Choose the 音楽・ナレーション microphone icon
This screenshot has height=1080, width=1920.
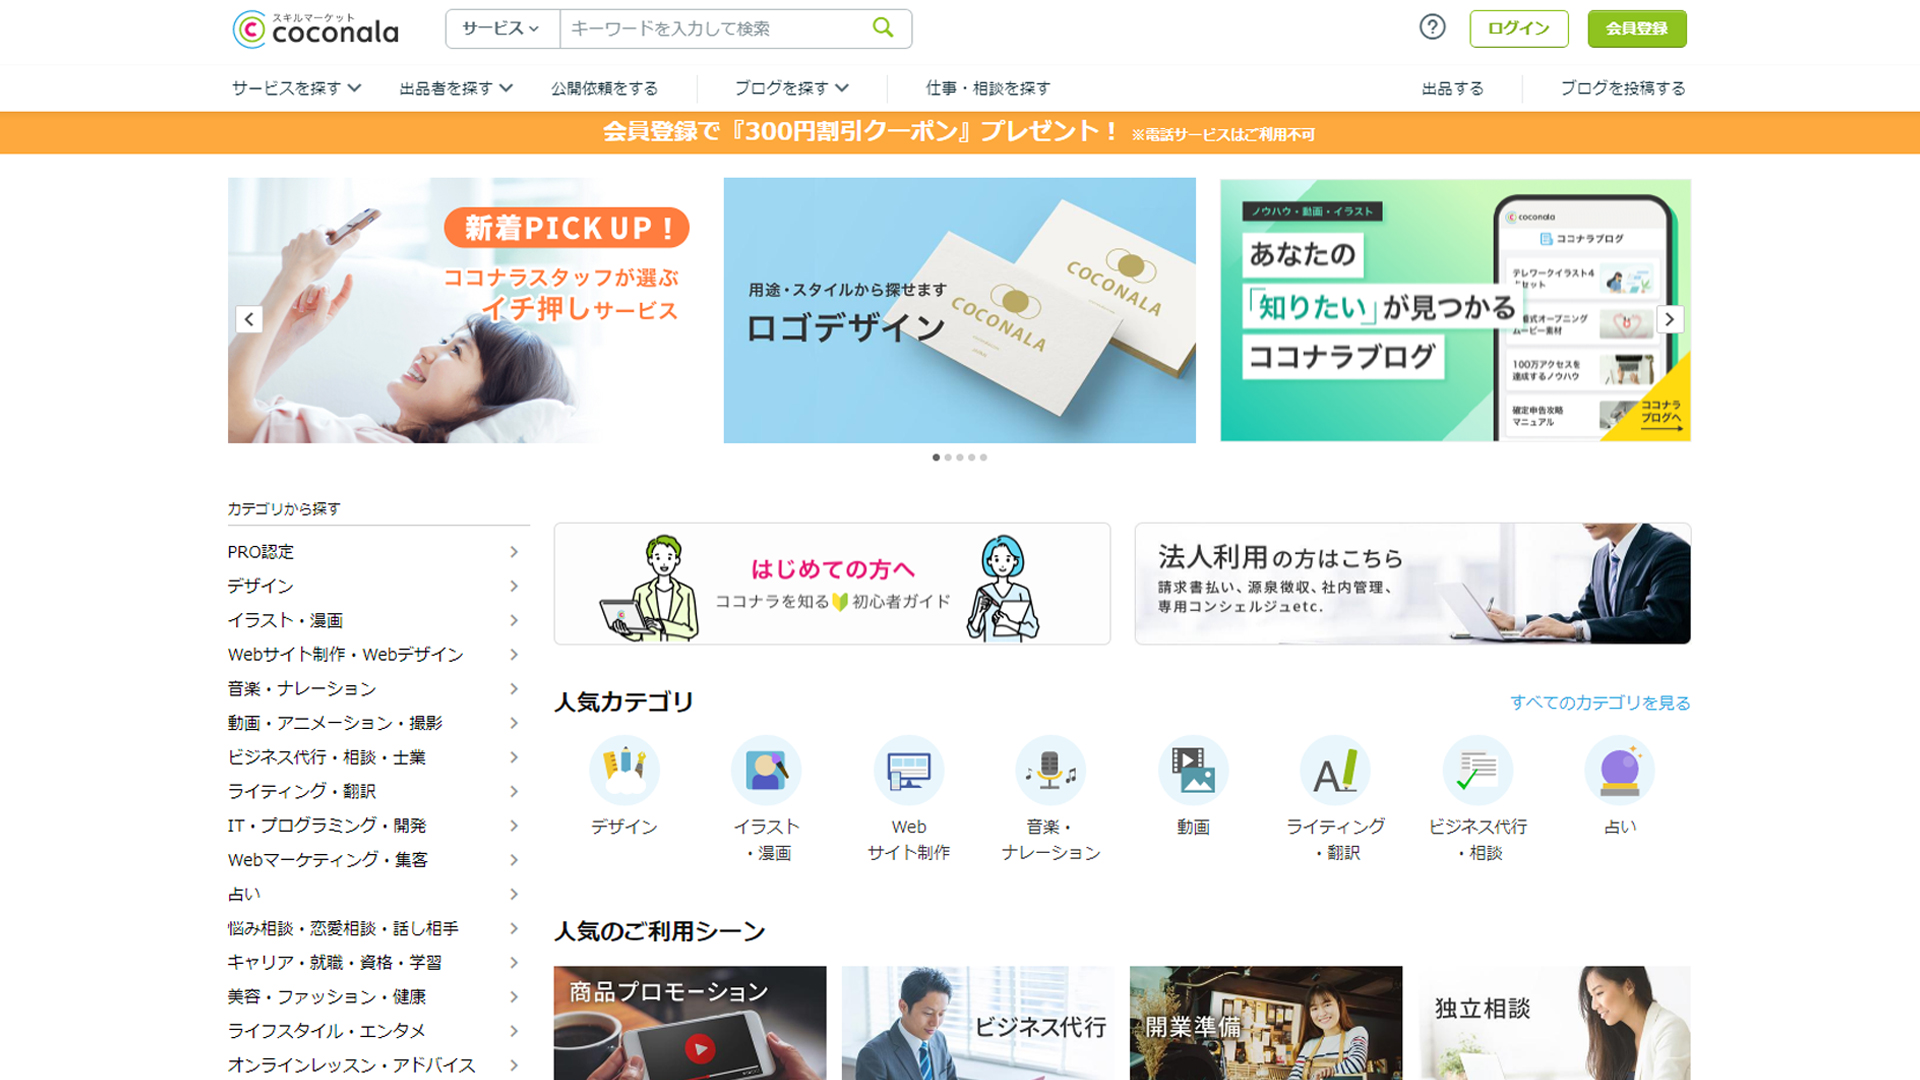[x=1050, y=770]
